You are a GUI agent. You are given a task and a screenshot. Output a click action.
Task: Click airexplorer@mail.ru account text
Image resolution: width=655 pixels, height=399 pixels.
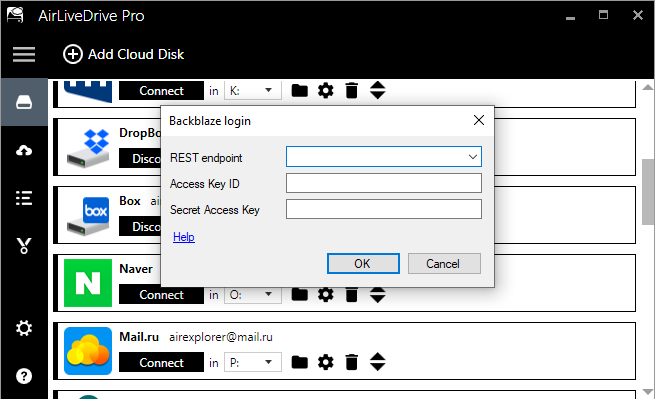pos(221,337)
